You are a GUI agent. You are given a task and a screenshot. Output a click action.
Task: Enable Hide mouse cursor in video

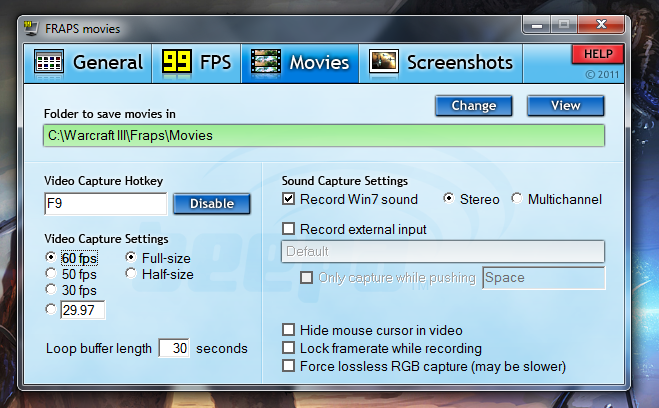[288, 330]
